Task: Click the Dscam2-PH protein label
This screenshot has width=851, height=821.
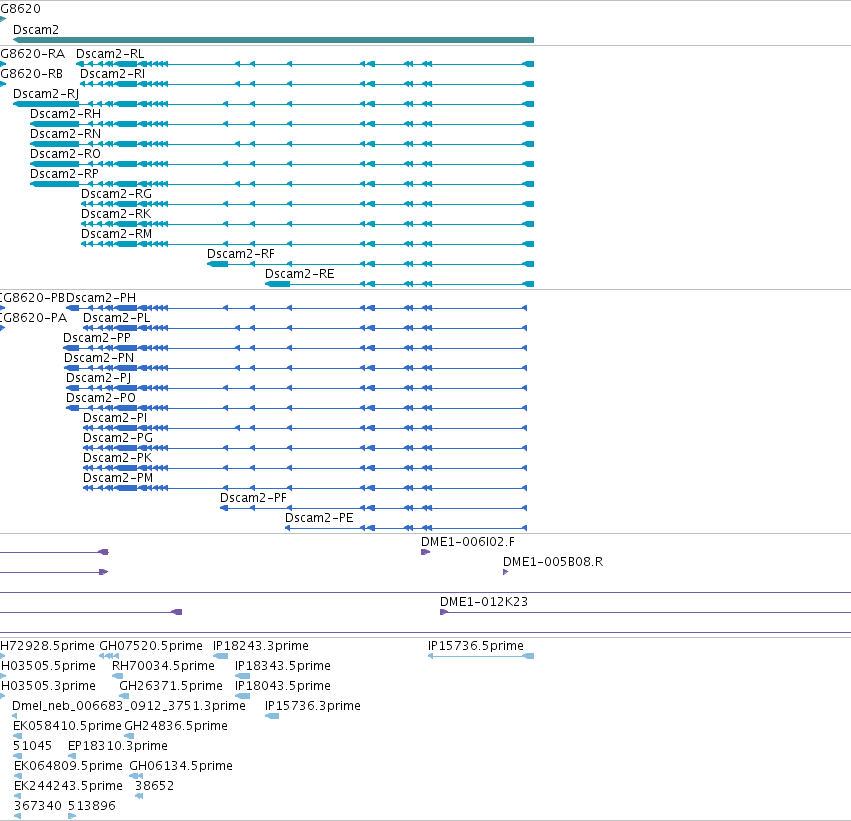Action: [101, 298]
